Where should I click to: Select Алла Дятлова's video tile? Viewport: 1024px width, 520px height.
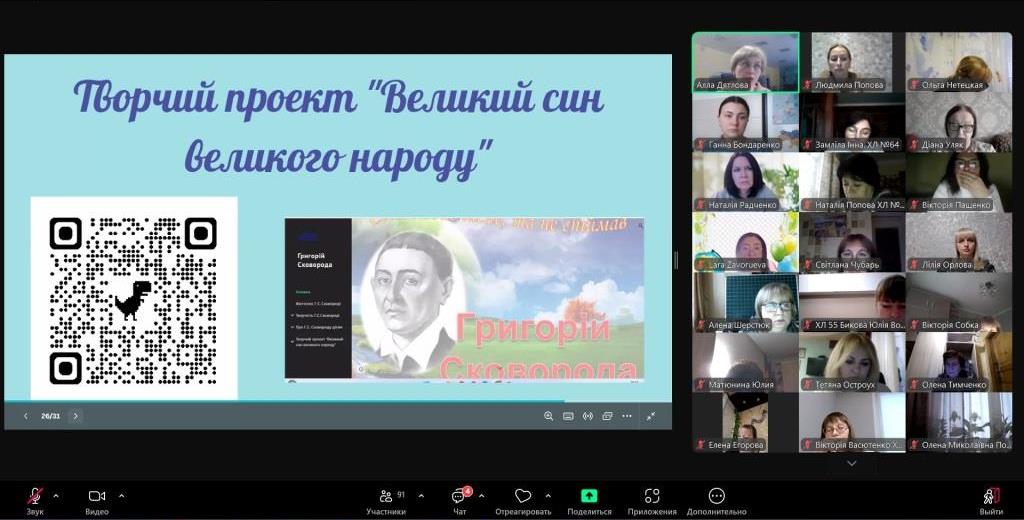click(745, 62)
